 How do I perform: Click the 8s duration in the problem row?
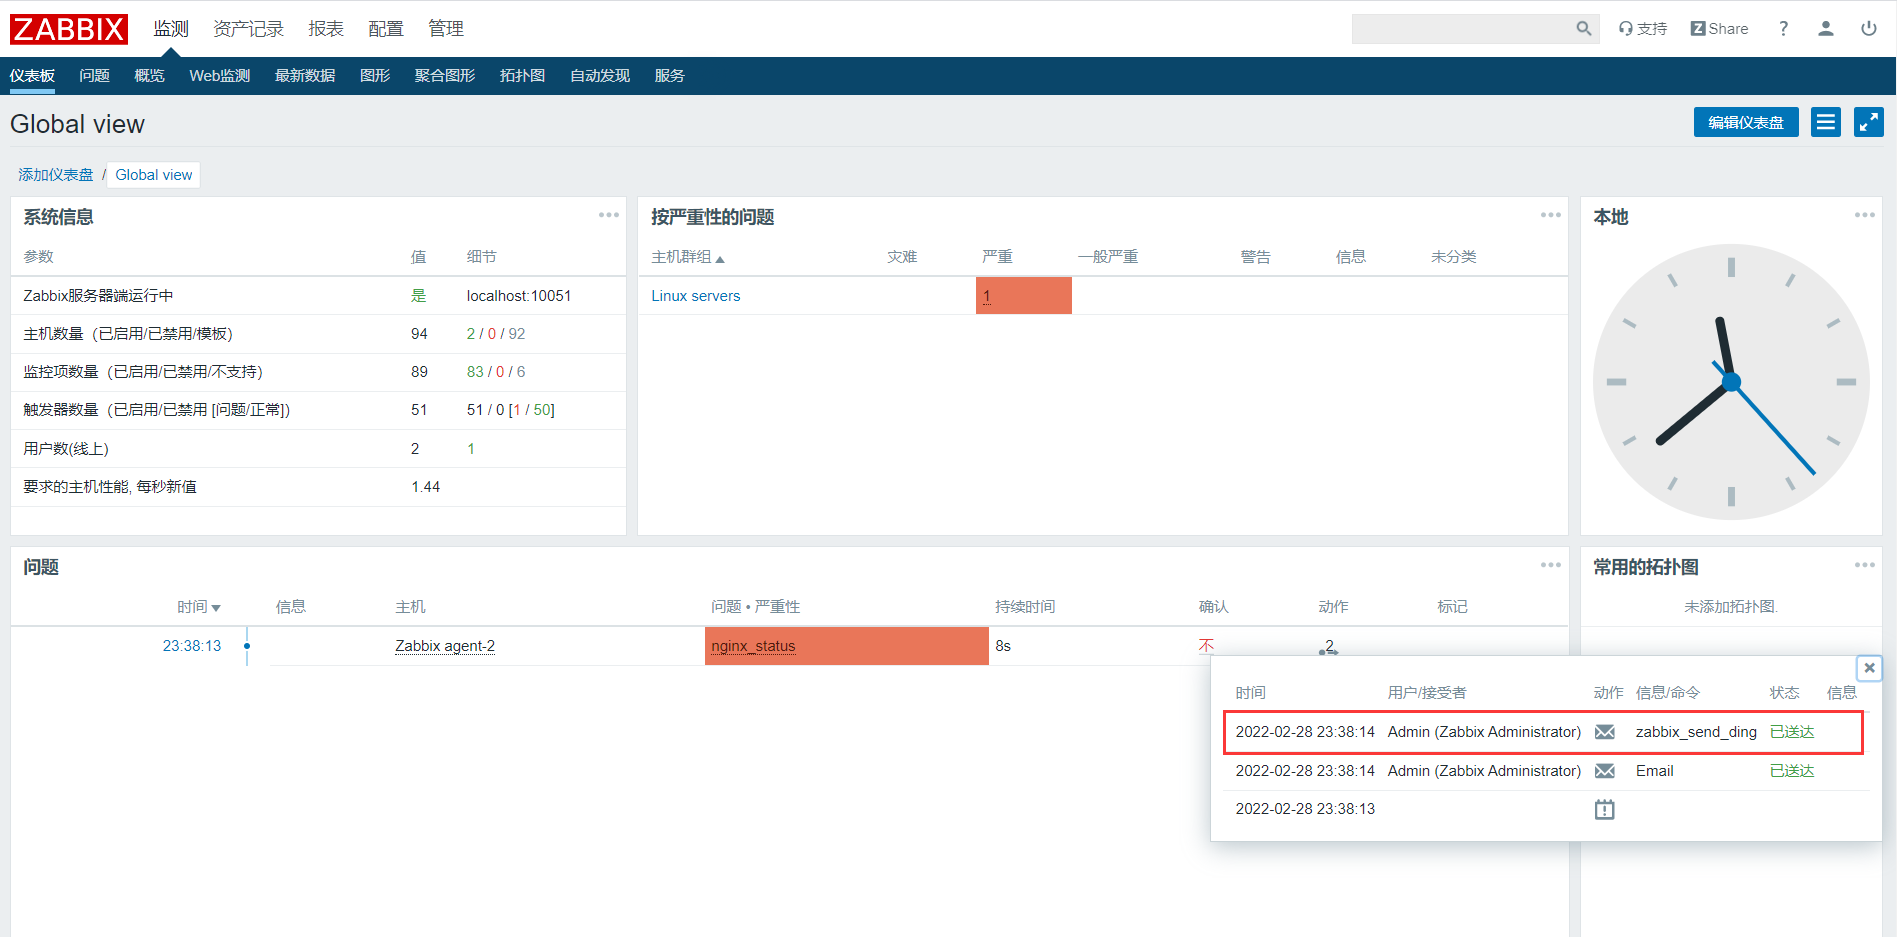point(1003,646)
